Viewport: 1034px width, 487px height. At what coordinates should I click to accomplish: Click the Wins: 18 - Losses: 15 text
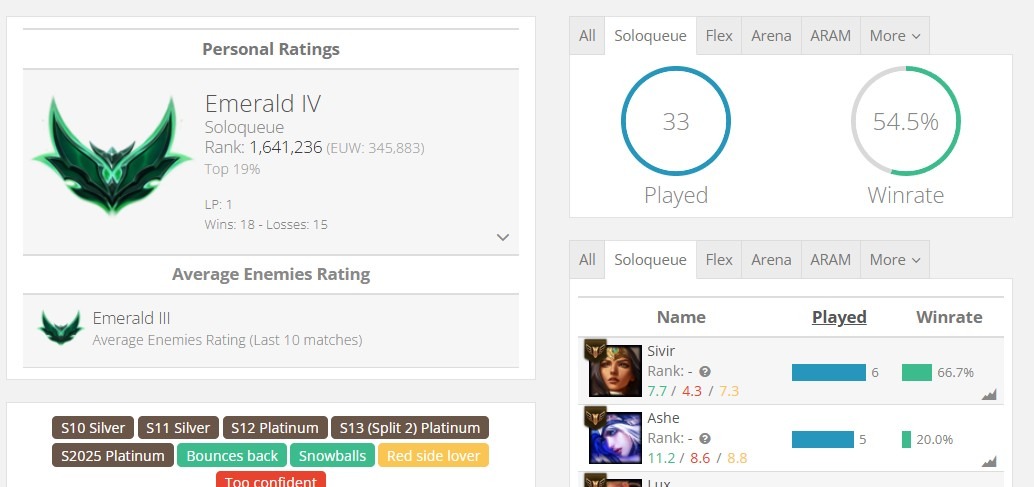(x=266, y=225)
